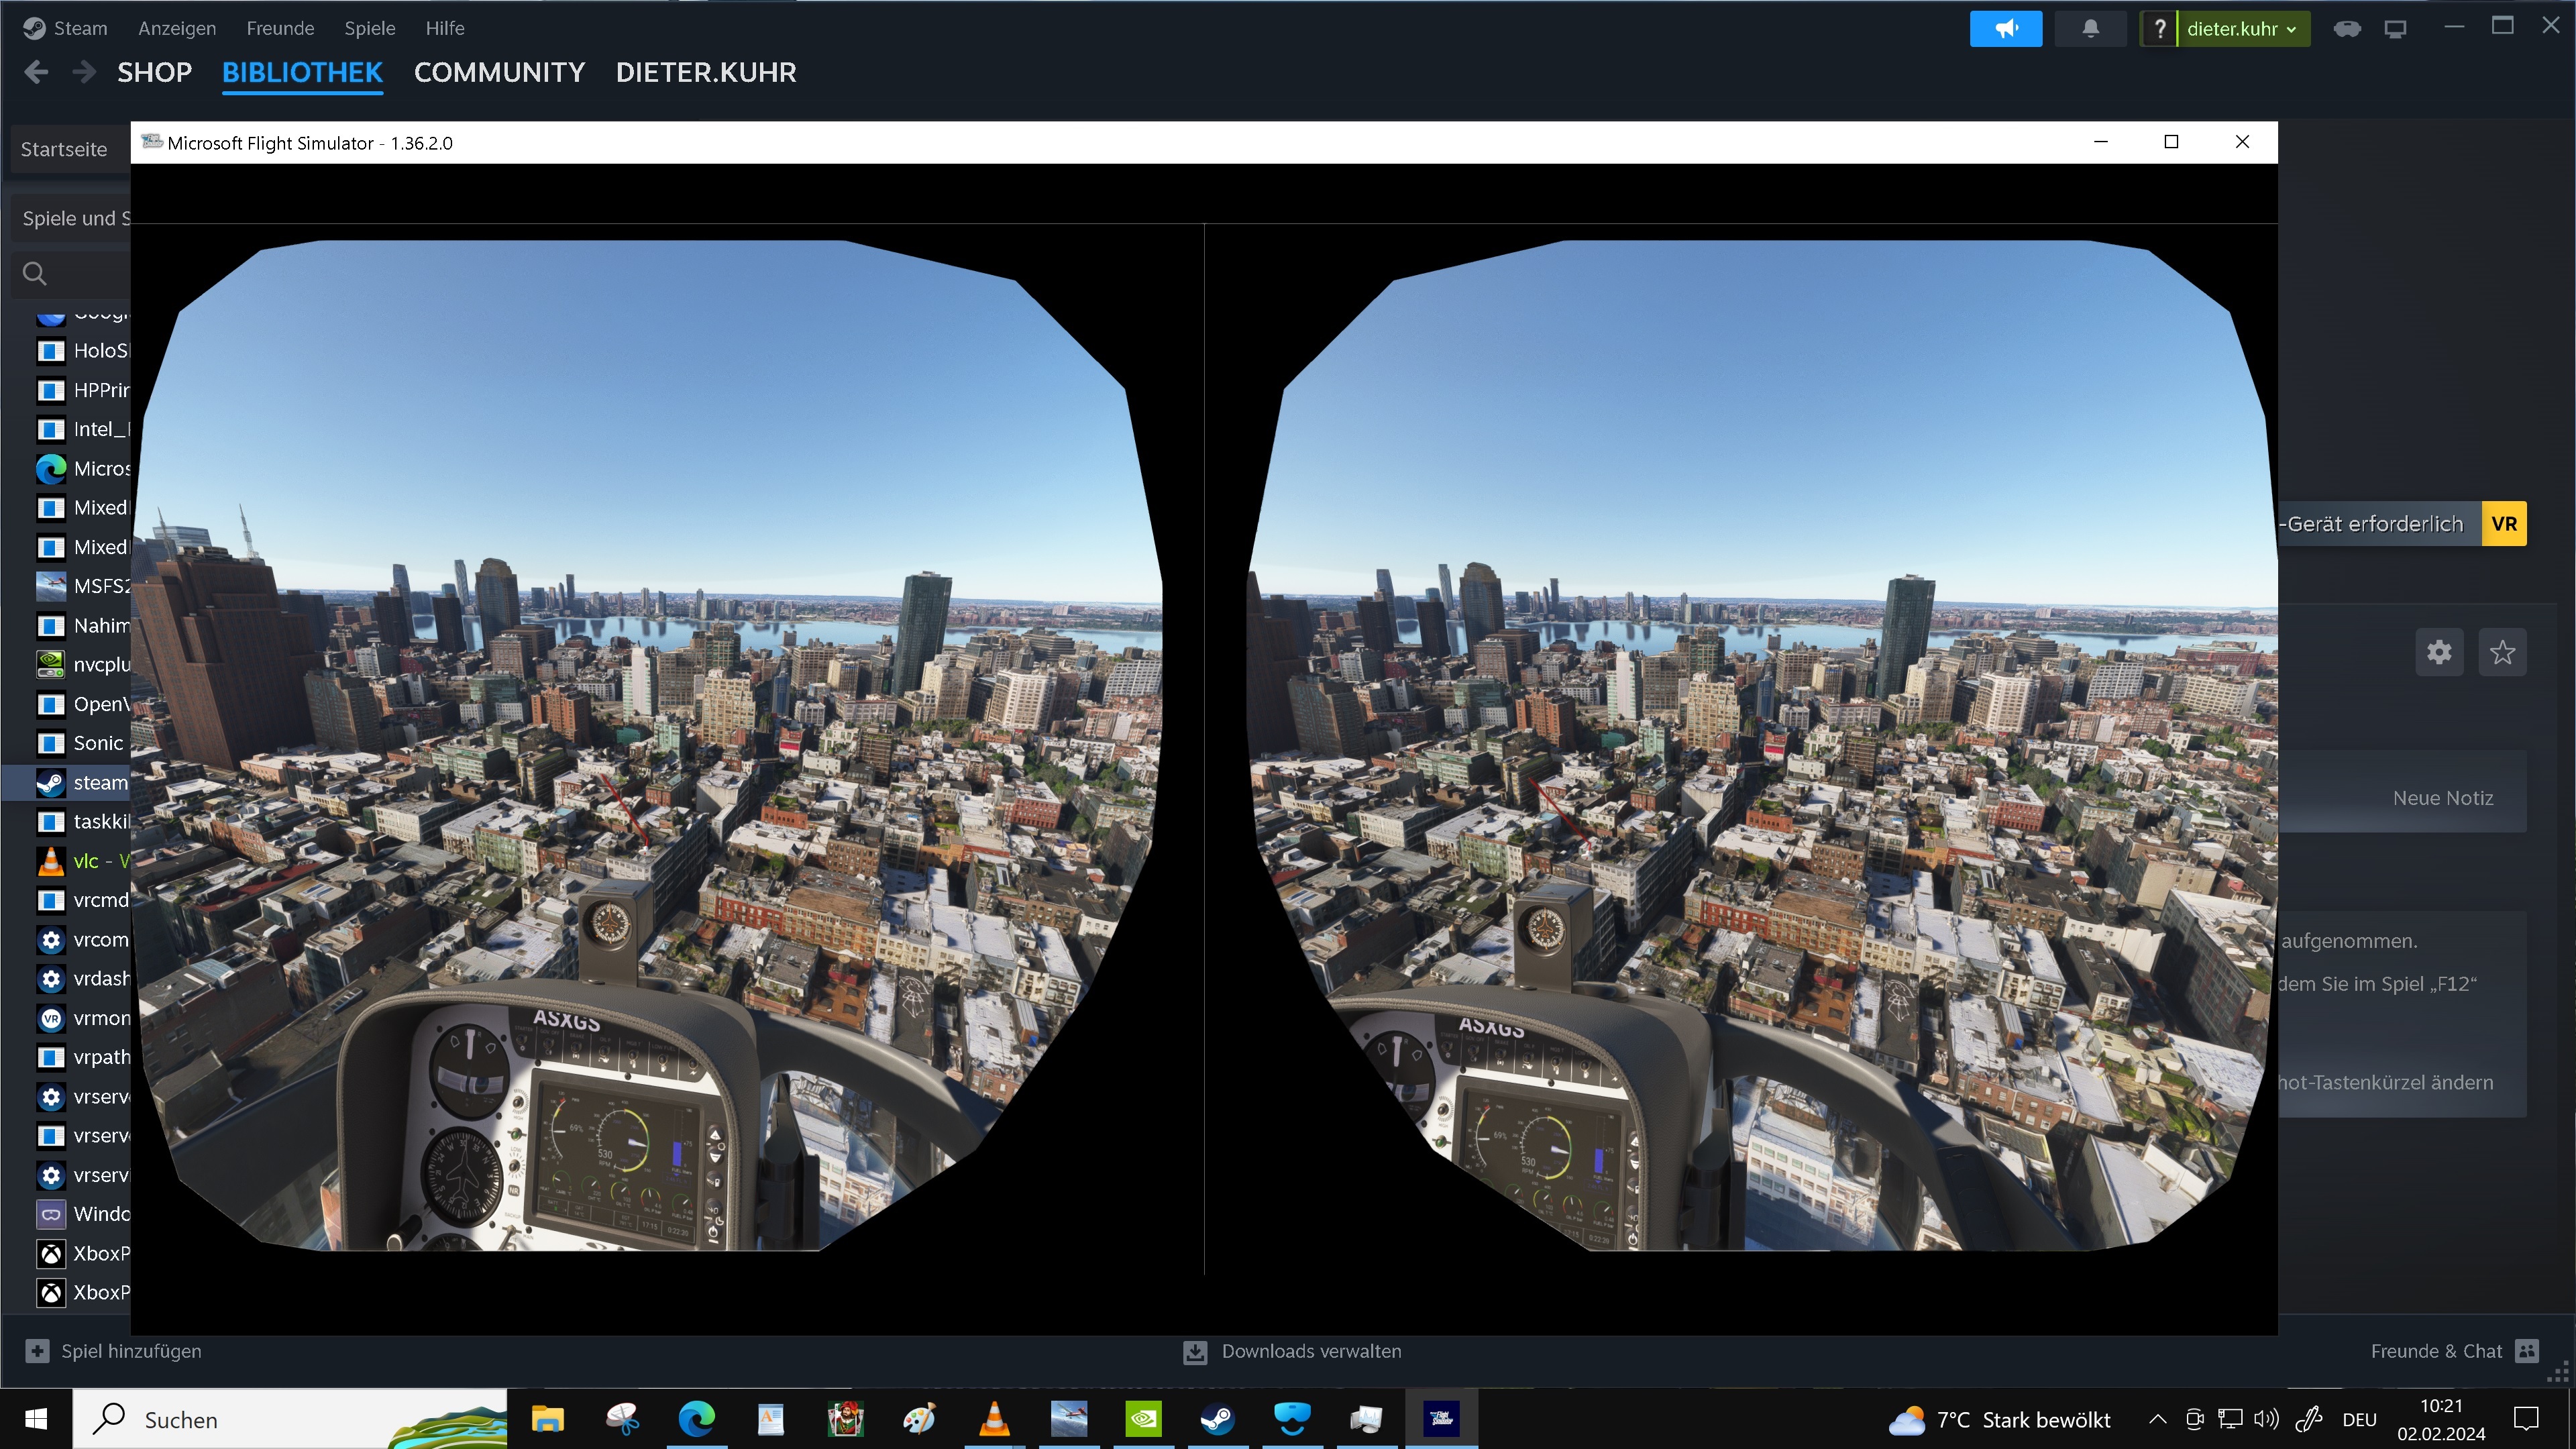Open Microsoft Edge from the taskbar
The height and width of the screenshot is (1449, 2576).
coord(696,1419)
